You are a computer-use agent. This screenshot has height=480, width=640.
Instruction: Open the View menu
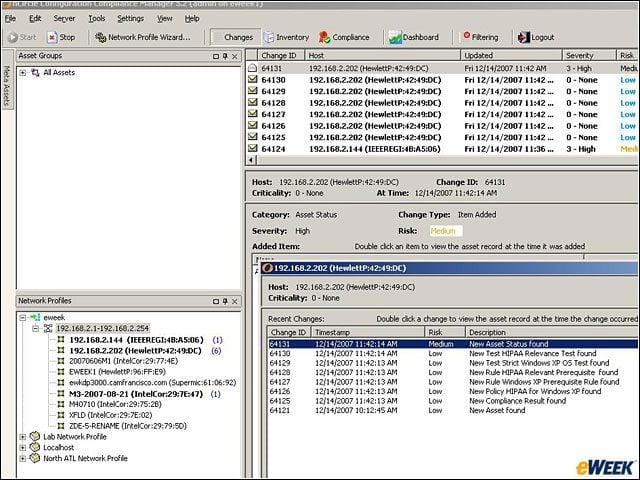[165, 18]
